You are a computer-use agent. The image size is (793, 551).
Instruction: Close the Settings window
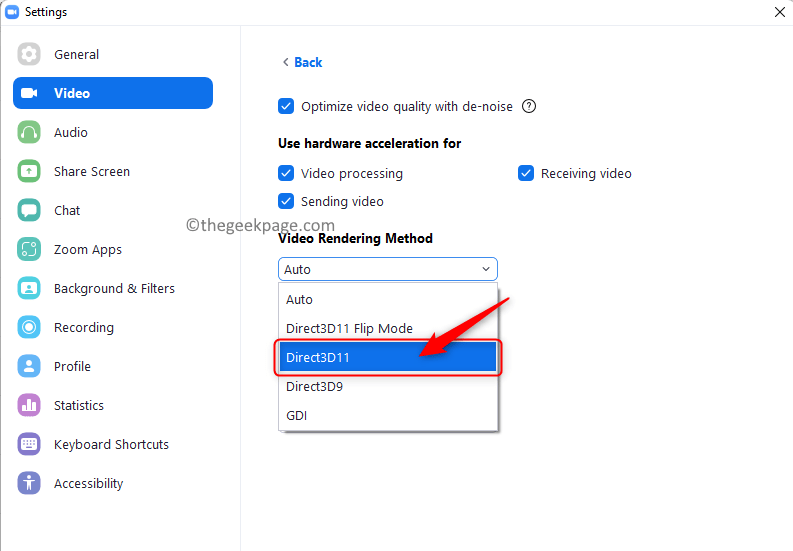pos(779,12)
